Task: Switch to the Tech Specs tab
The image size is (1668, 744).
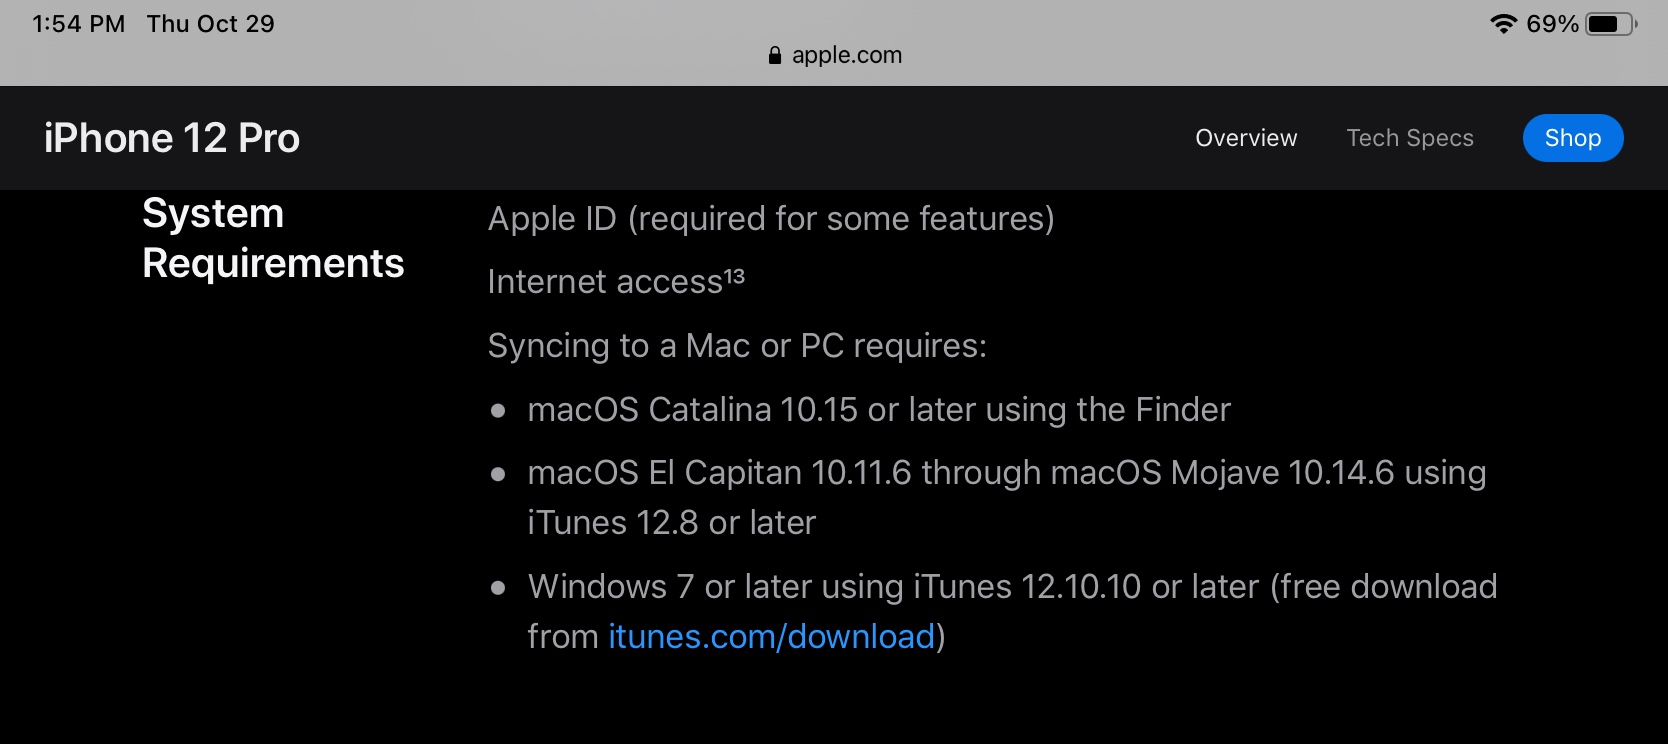Action: pyautogui.click(x=1409, y=138)
